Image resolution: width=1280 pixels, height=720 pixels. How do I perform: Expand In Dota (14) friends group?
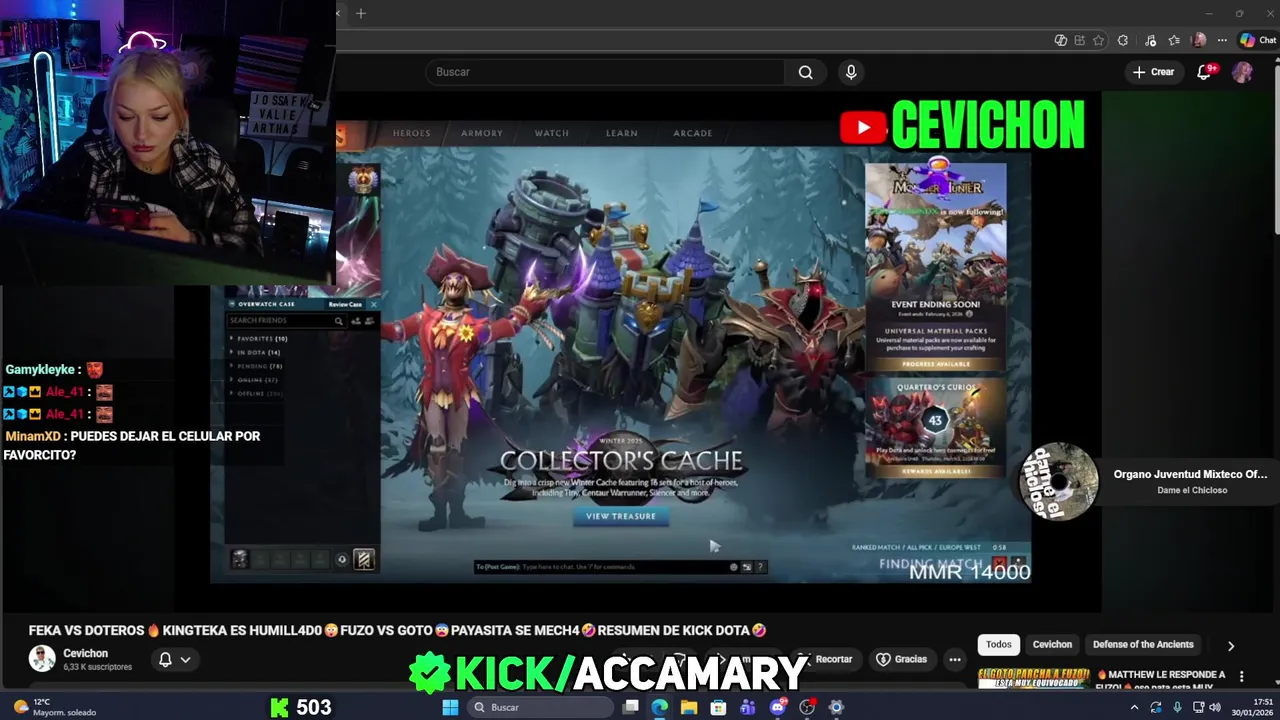pos(257,353)
